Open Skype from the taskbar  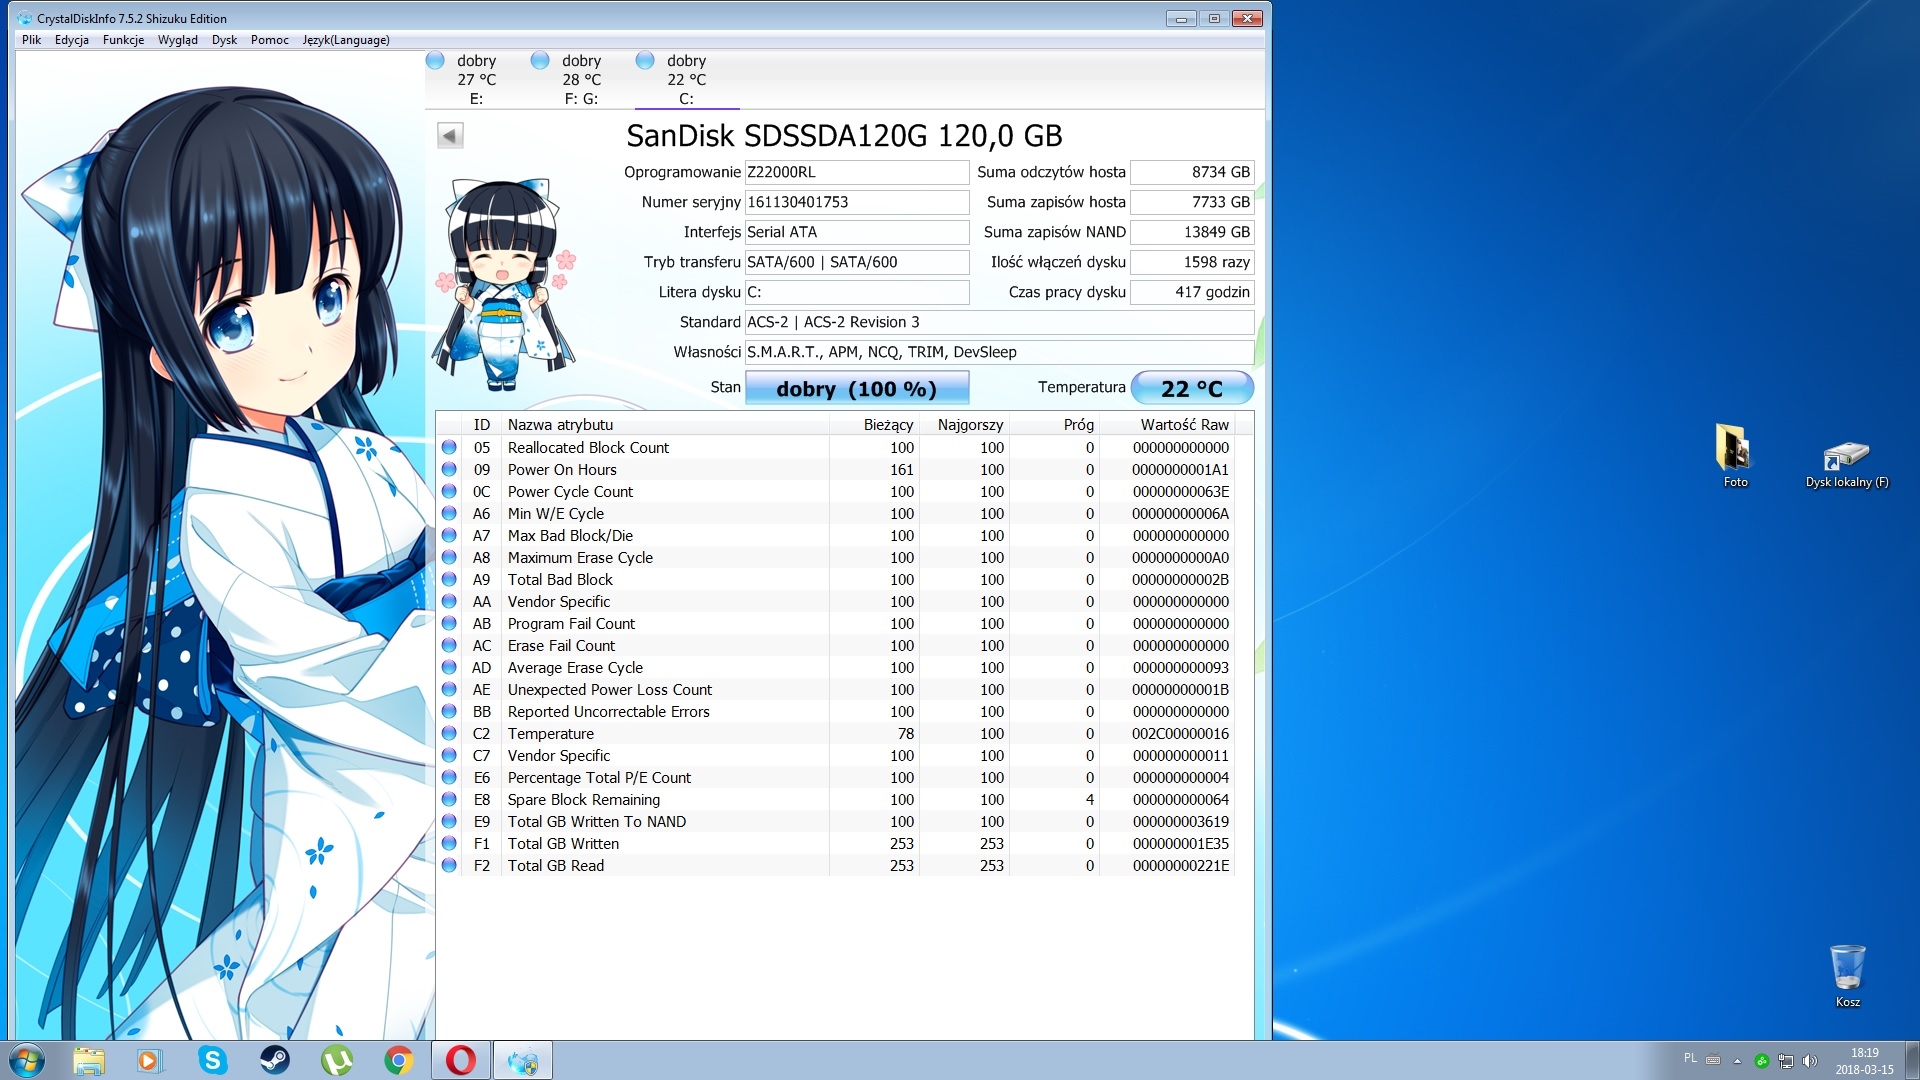(212, 1060)
